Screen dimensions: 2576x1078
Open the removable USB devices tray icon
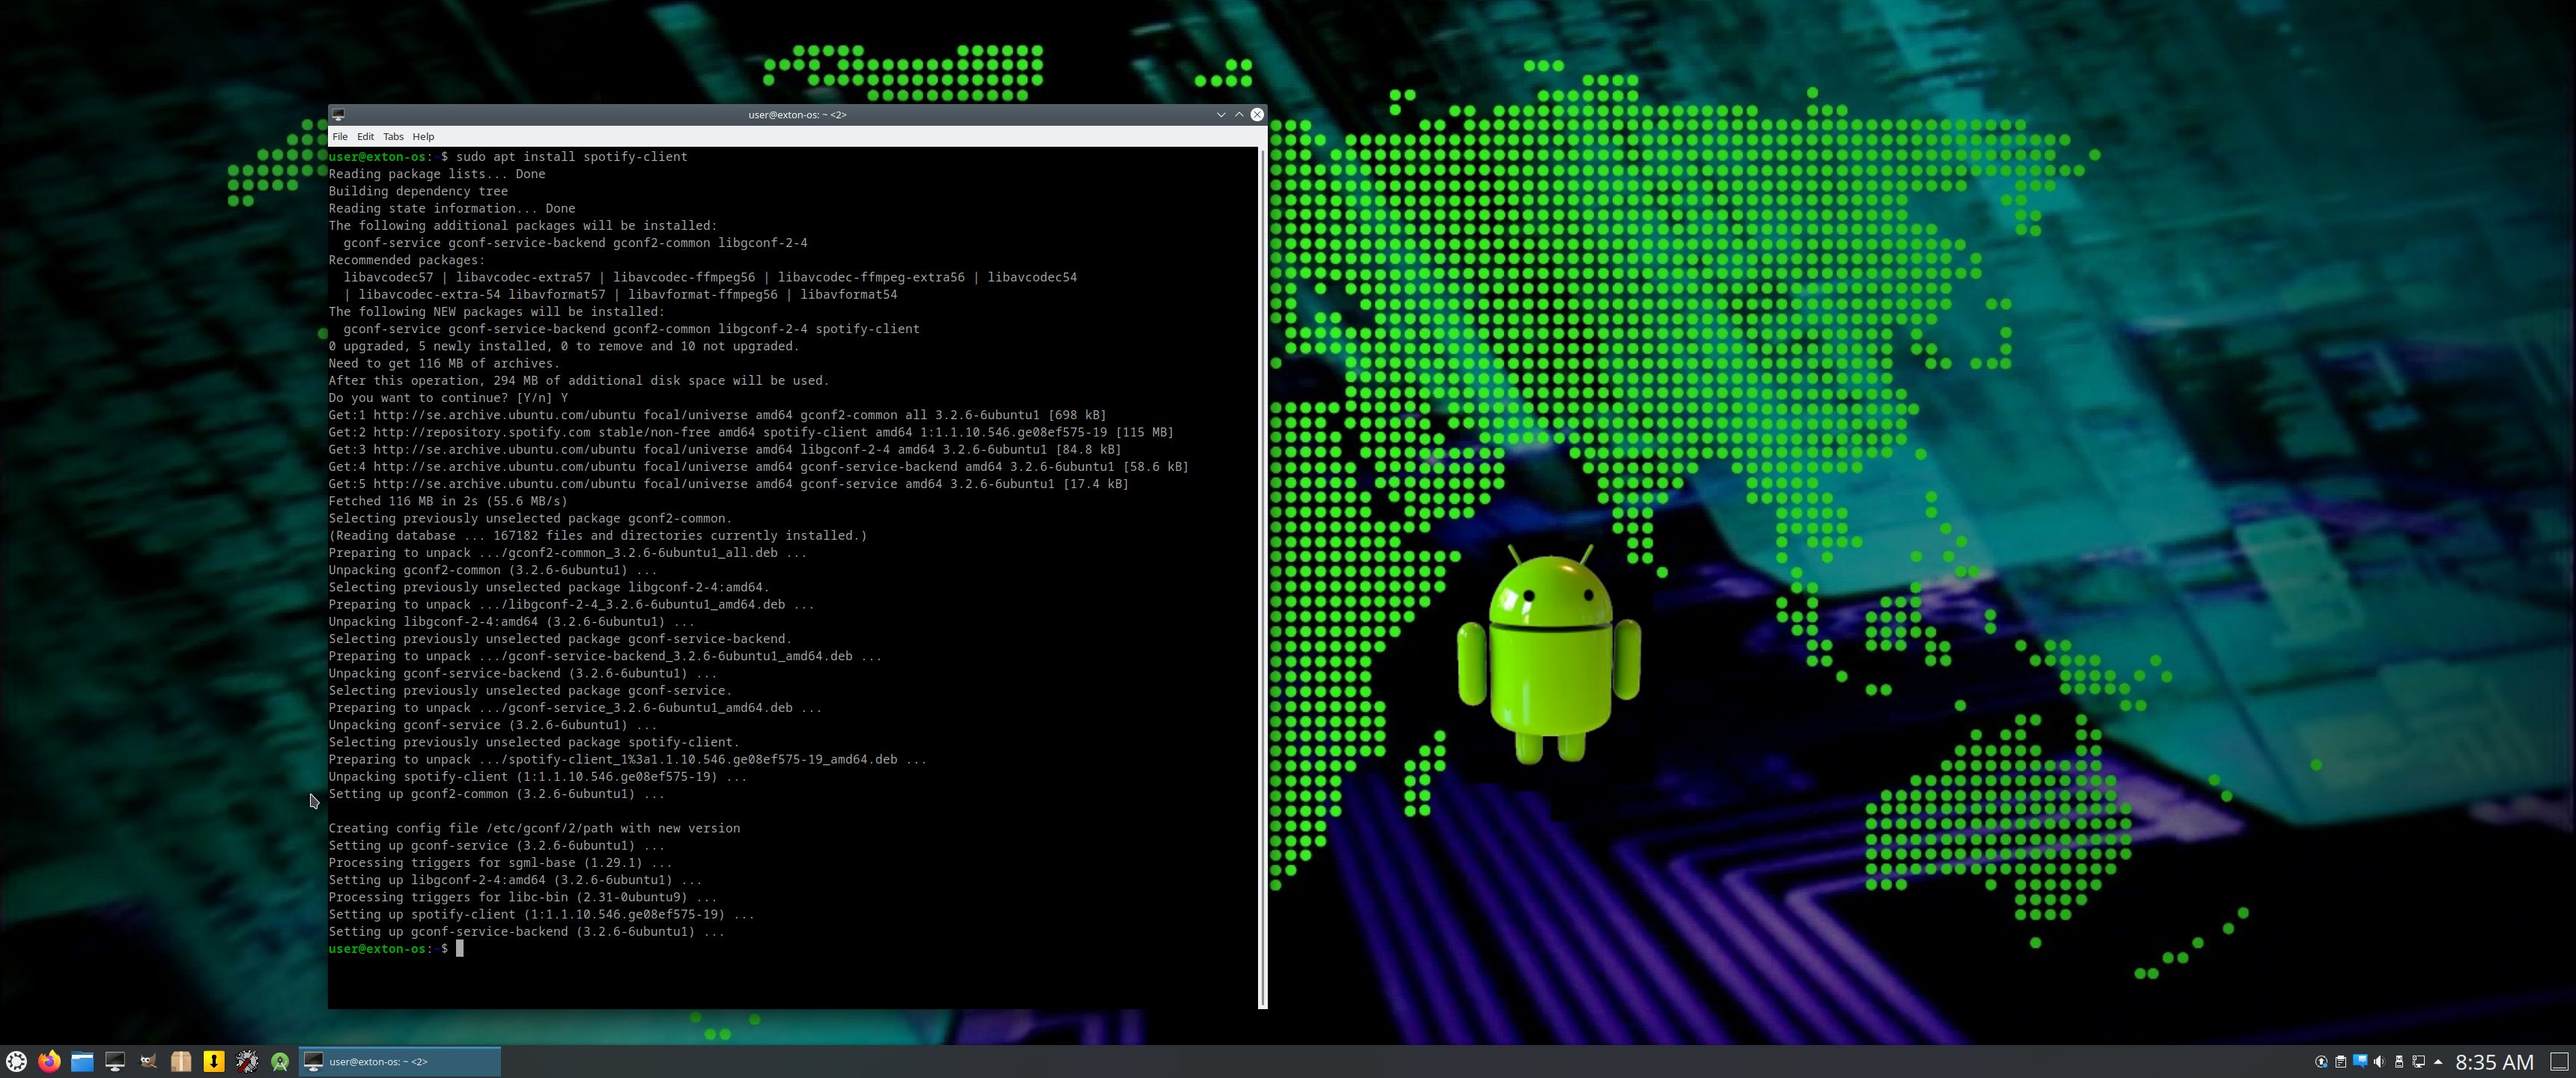[2399, 1061]
